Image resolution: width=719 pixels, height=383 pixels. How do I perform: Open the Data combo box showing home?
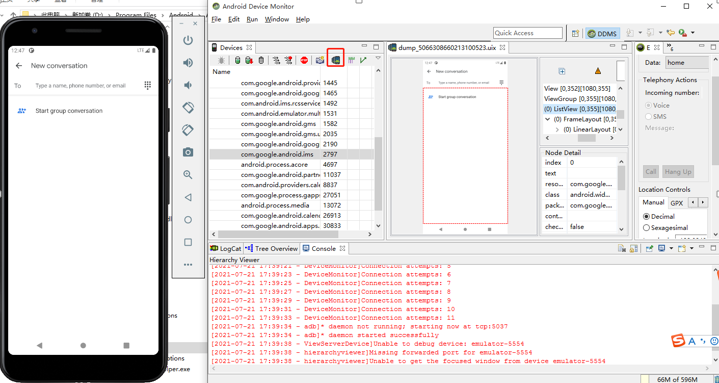[x=687, y=63]
